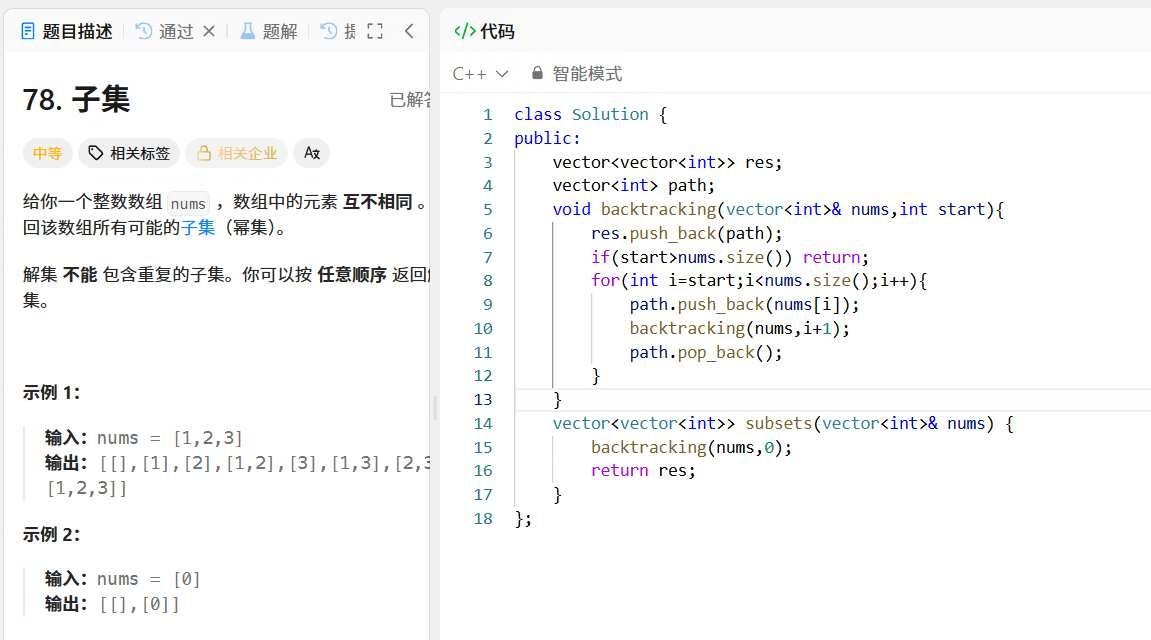Click the inline nums code term
The image size is (1151, 640).
click(189, 203)
